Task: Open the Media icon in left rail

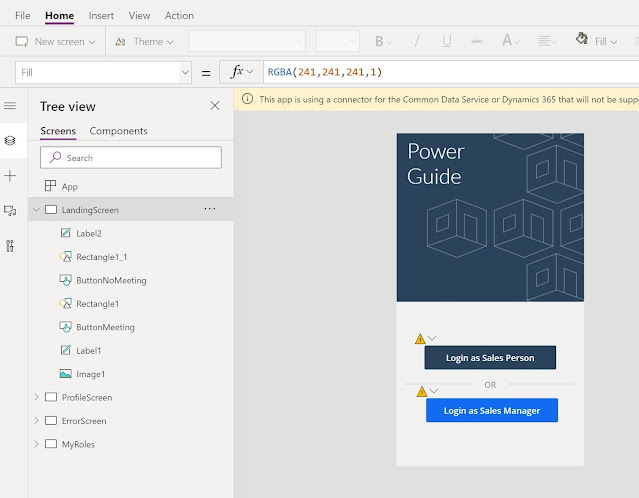Action: [10, 211]
